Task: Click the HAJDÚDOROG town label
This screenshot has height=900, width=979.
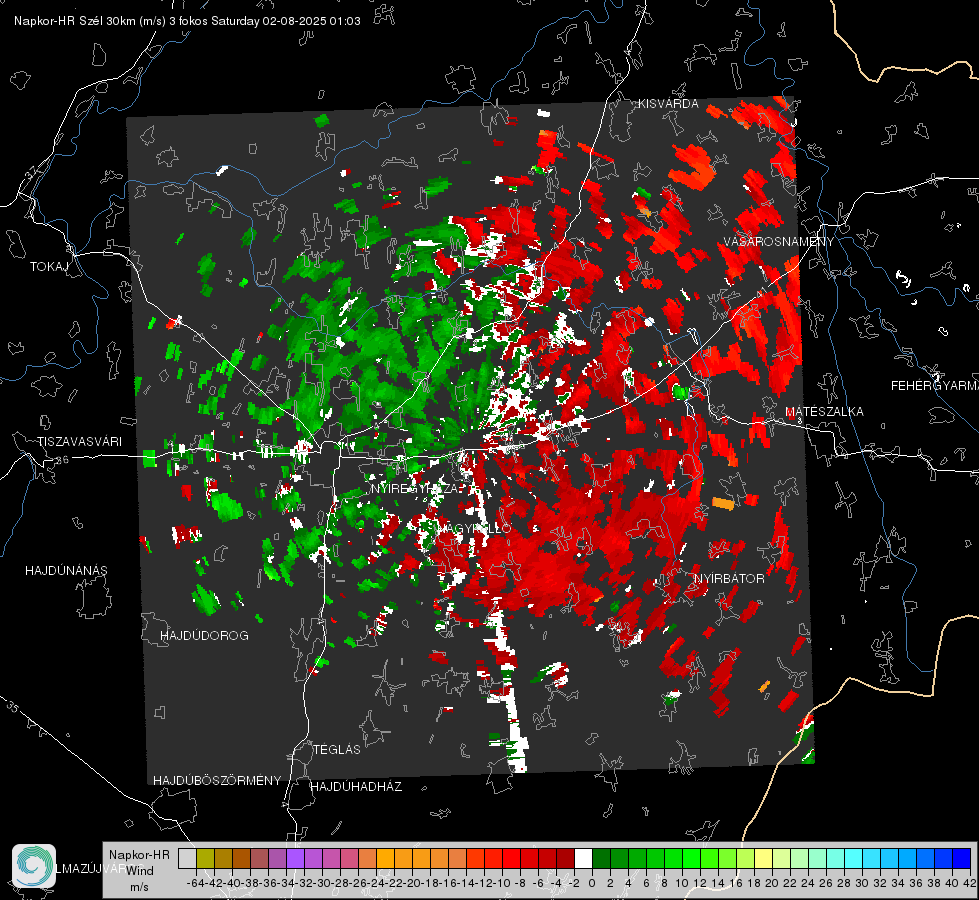Action: [204, 636]
